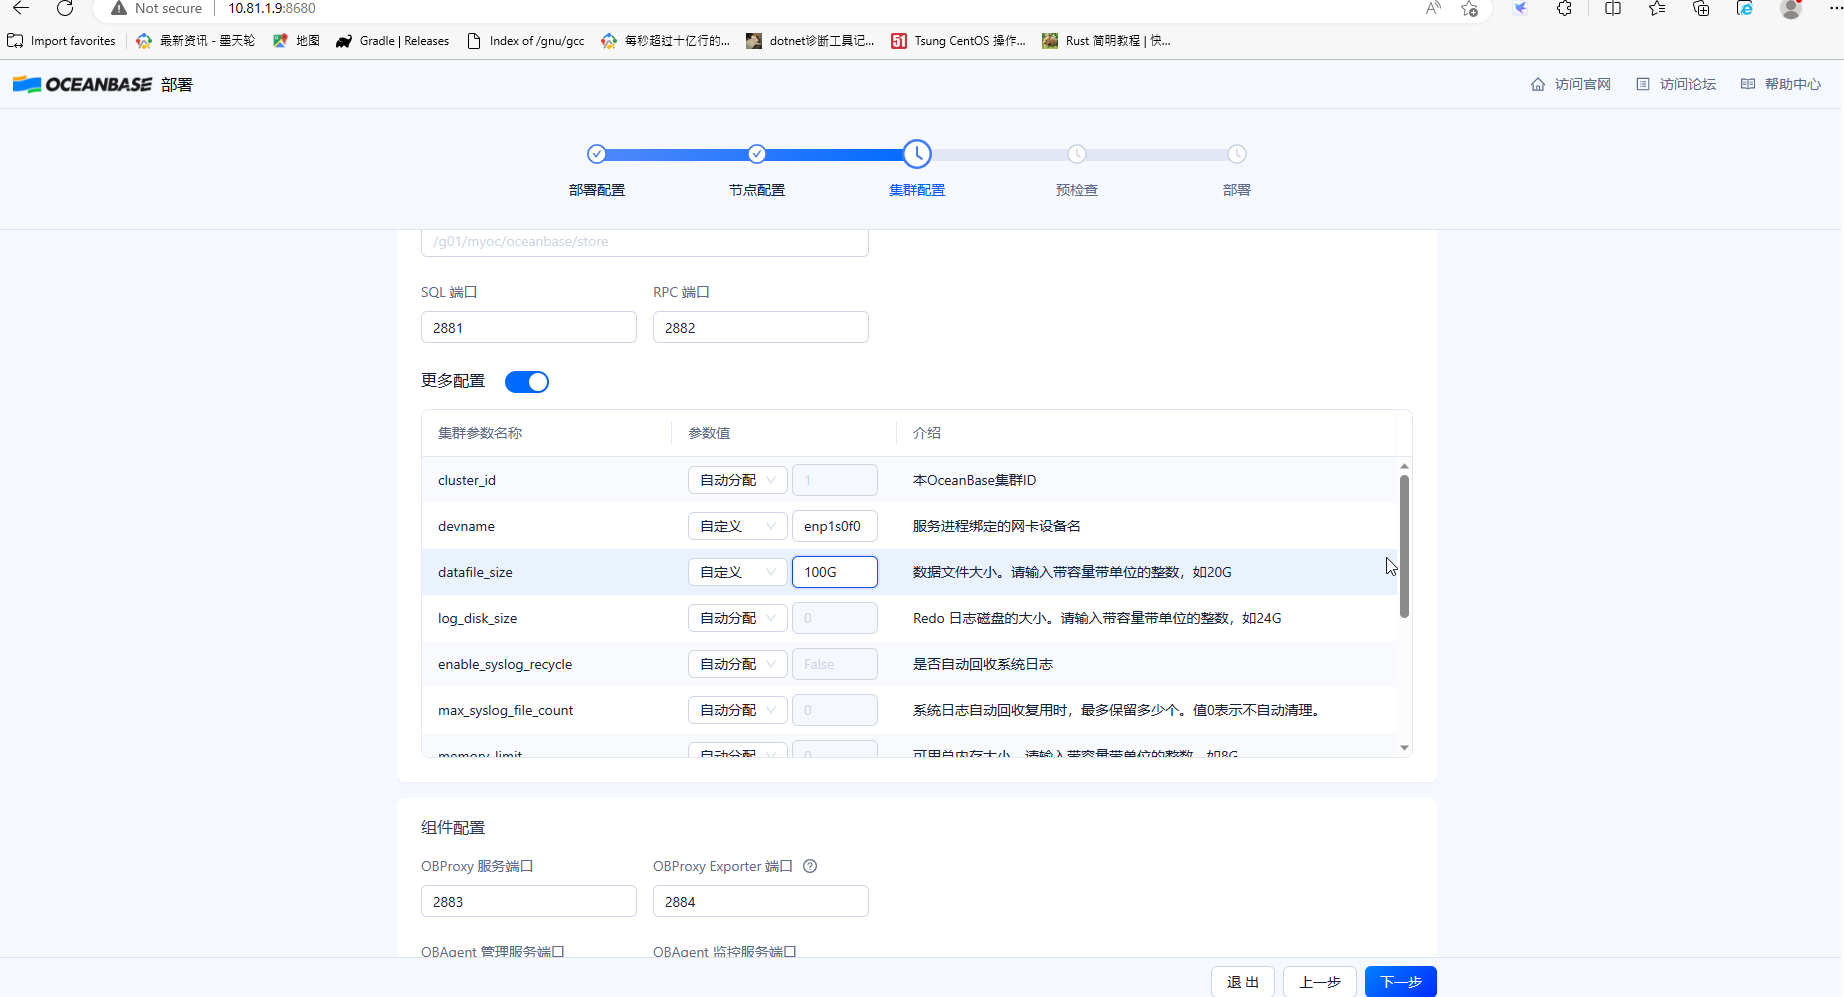The width and height of the screenshot is (1844, 997).
Task: Proceed with the 下一步 button
Action: (1401, 982)
